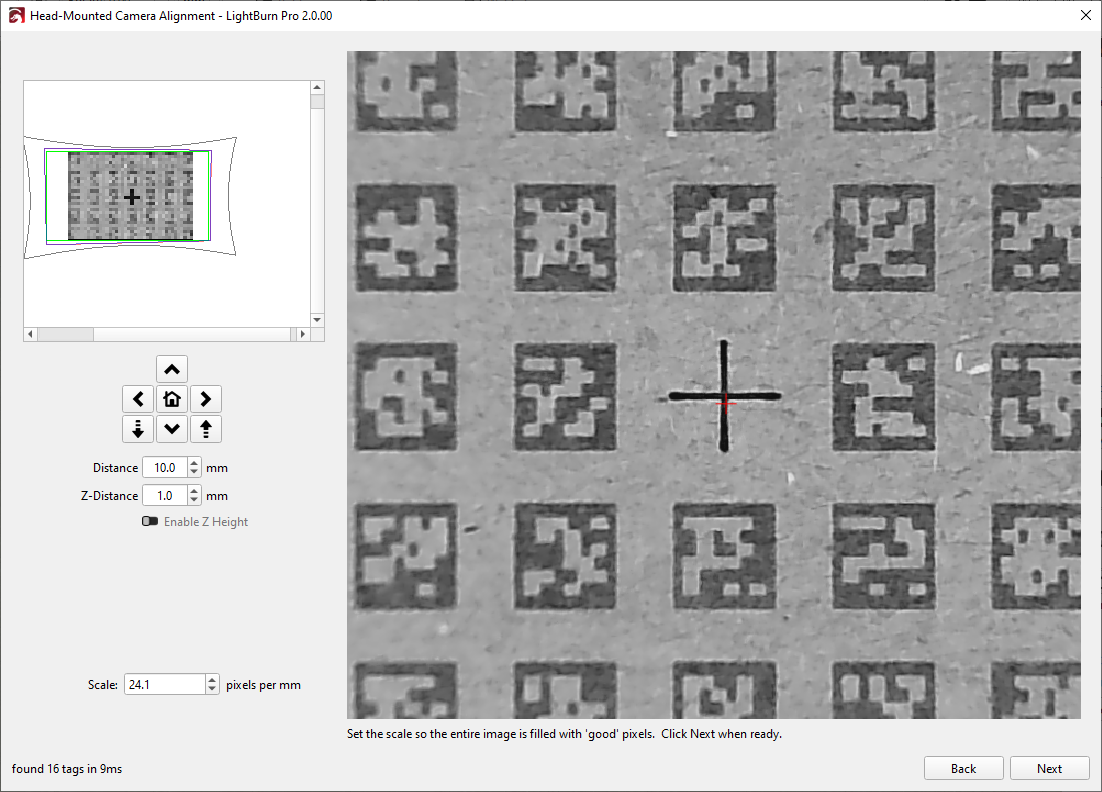
Task: Increase Distance value with up stepper
Action: pos(194,463)
